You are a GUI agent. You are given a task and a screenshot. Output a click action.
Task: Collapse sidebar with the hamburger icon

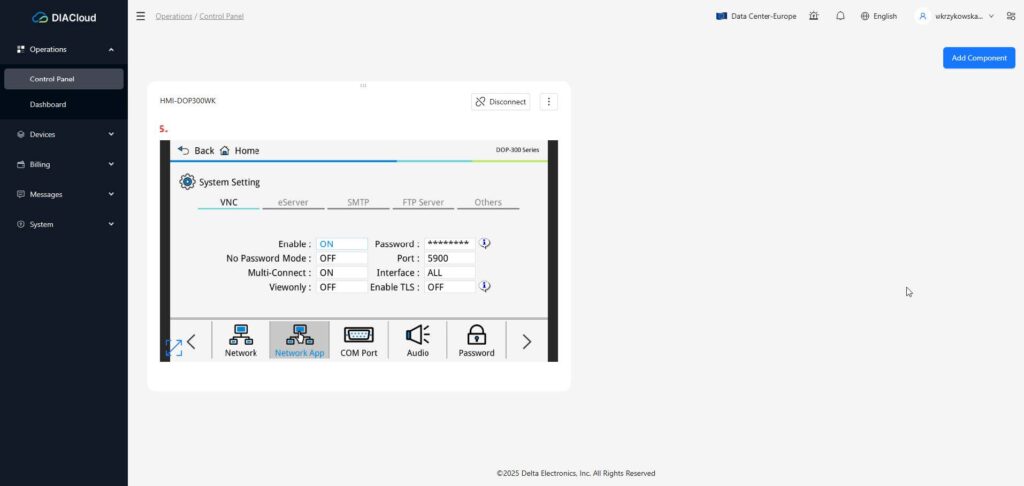[x=140, y=16]
